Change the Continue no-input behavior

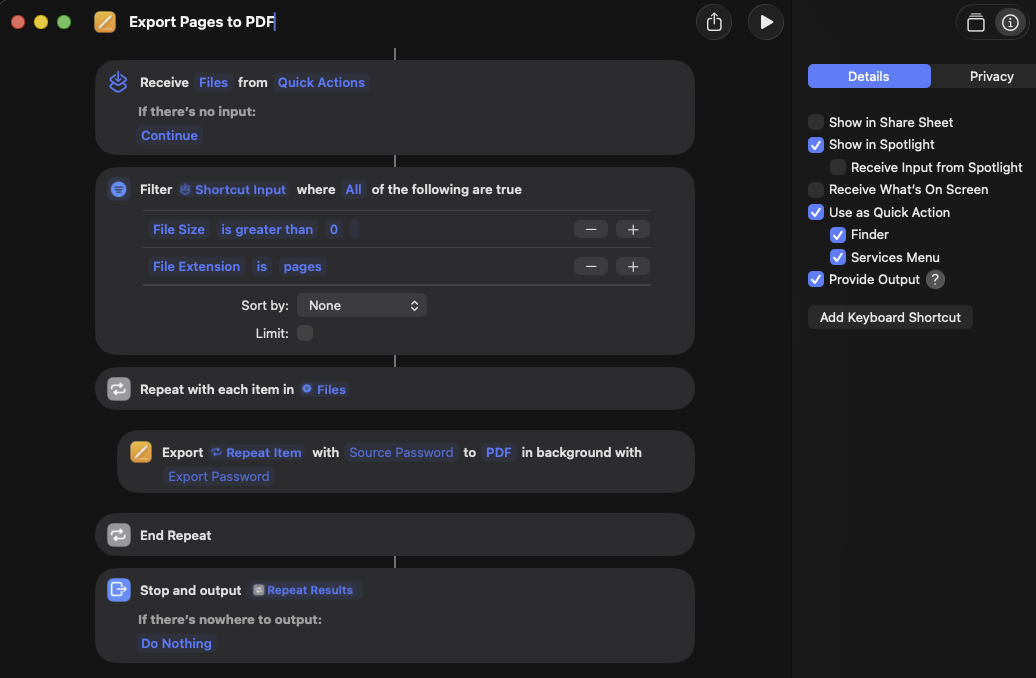point(169,135)
